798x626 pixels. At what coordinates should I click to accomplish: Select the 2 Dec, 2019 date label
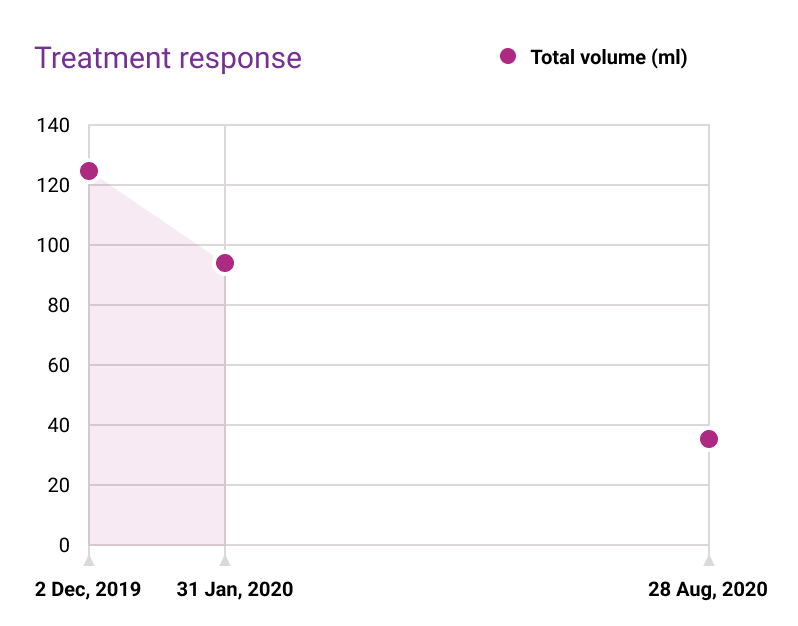point(89,589)
